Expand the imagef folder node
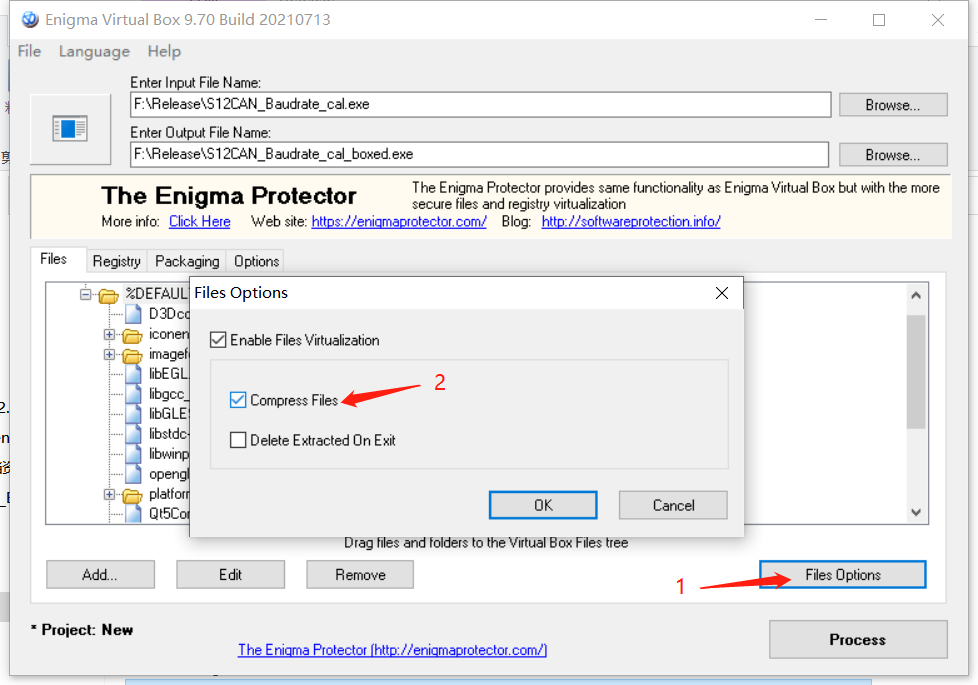 coord(109,354)
